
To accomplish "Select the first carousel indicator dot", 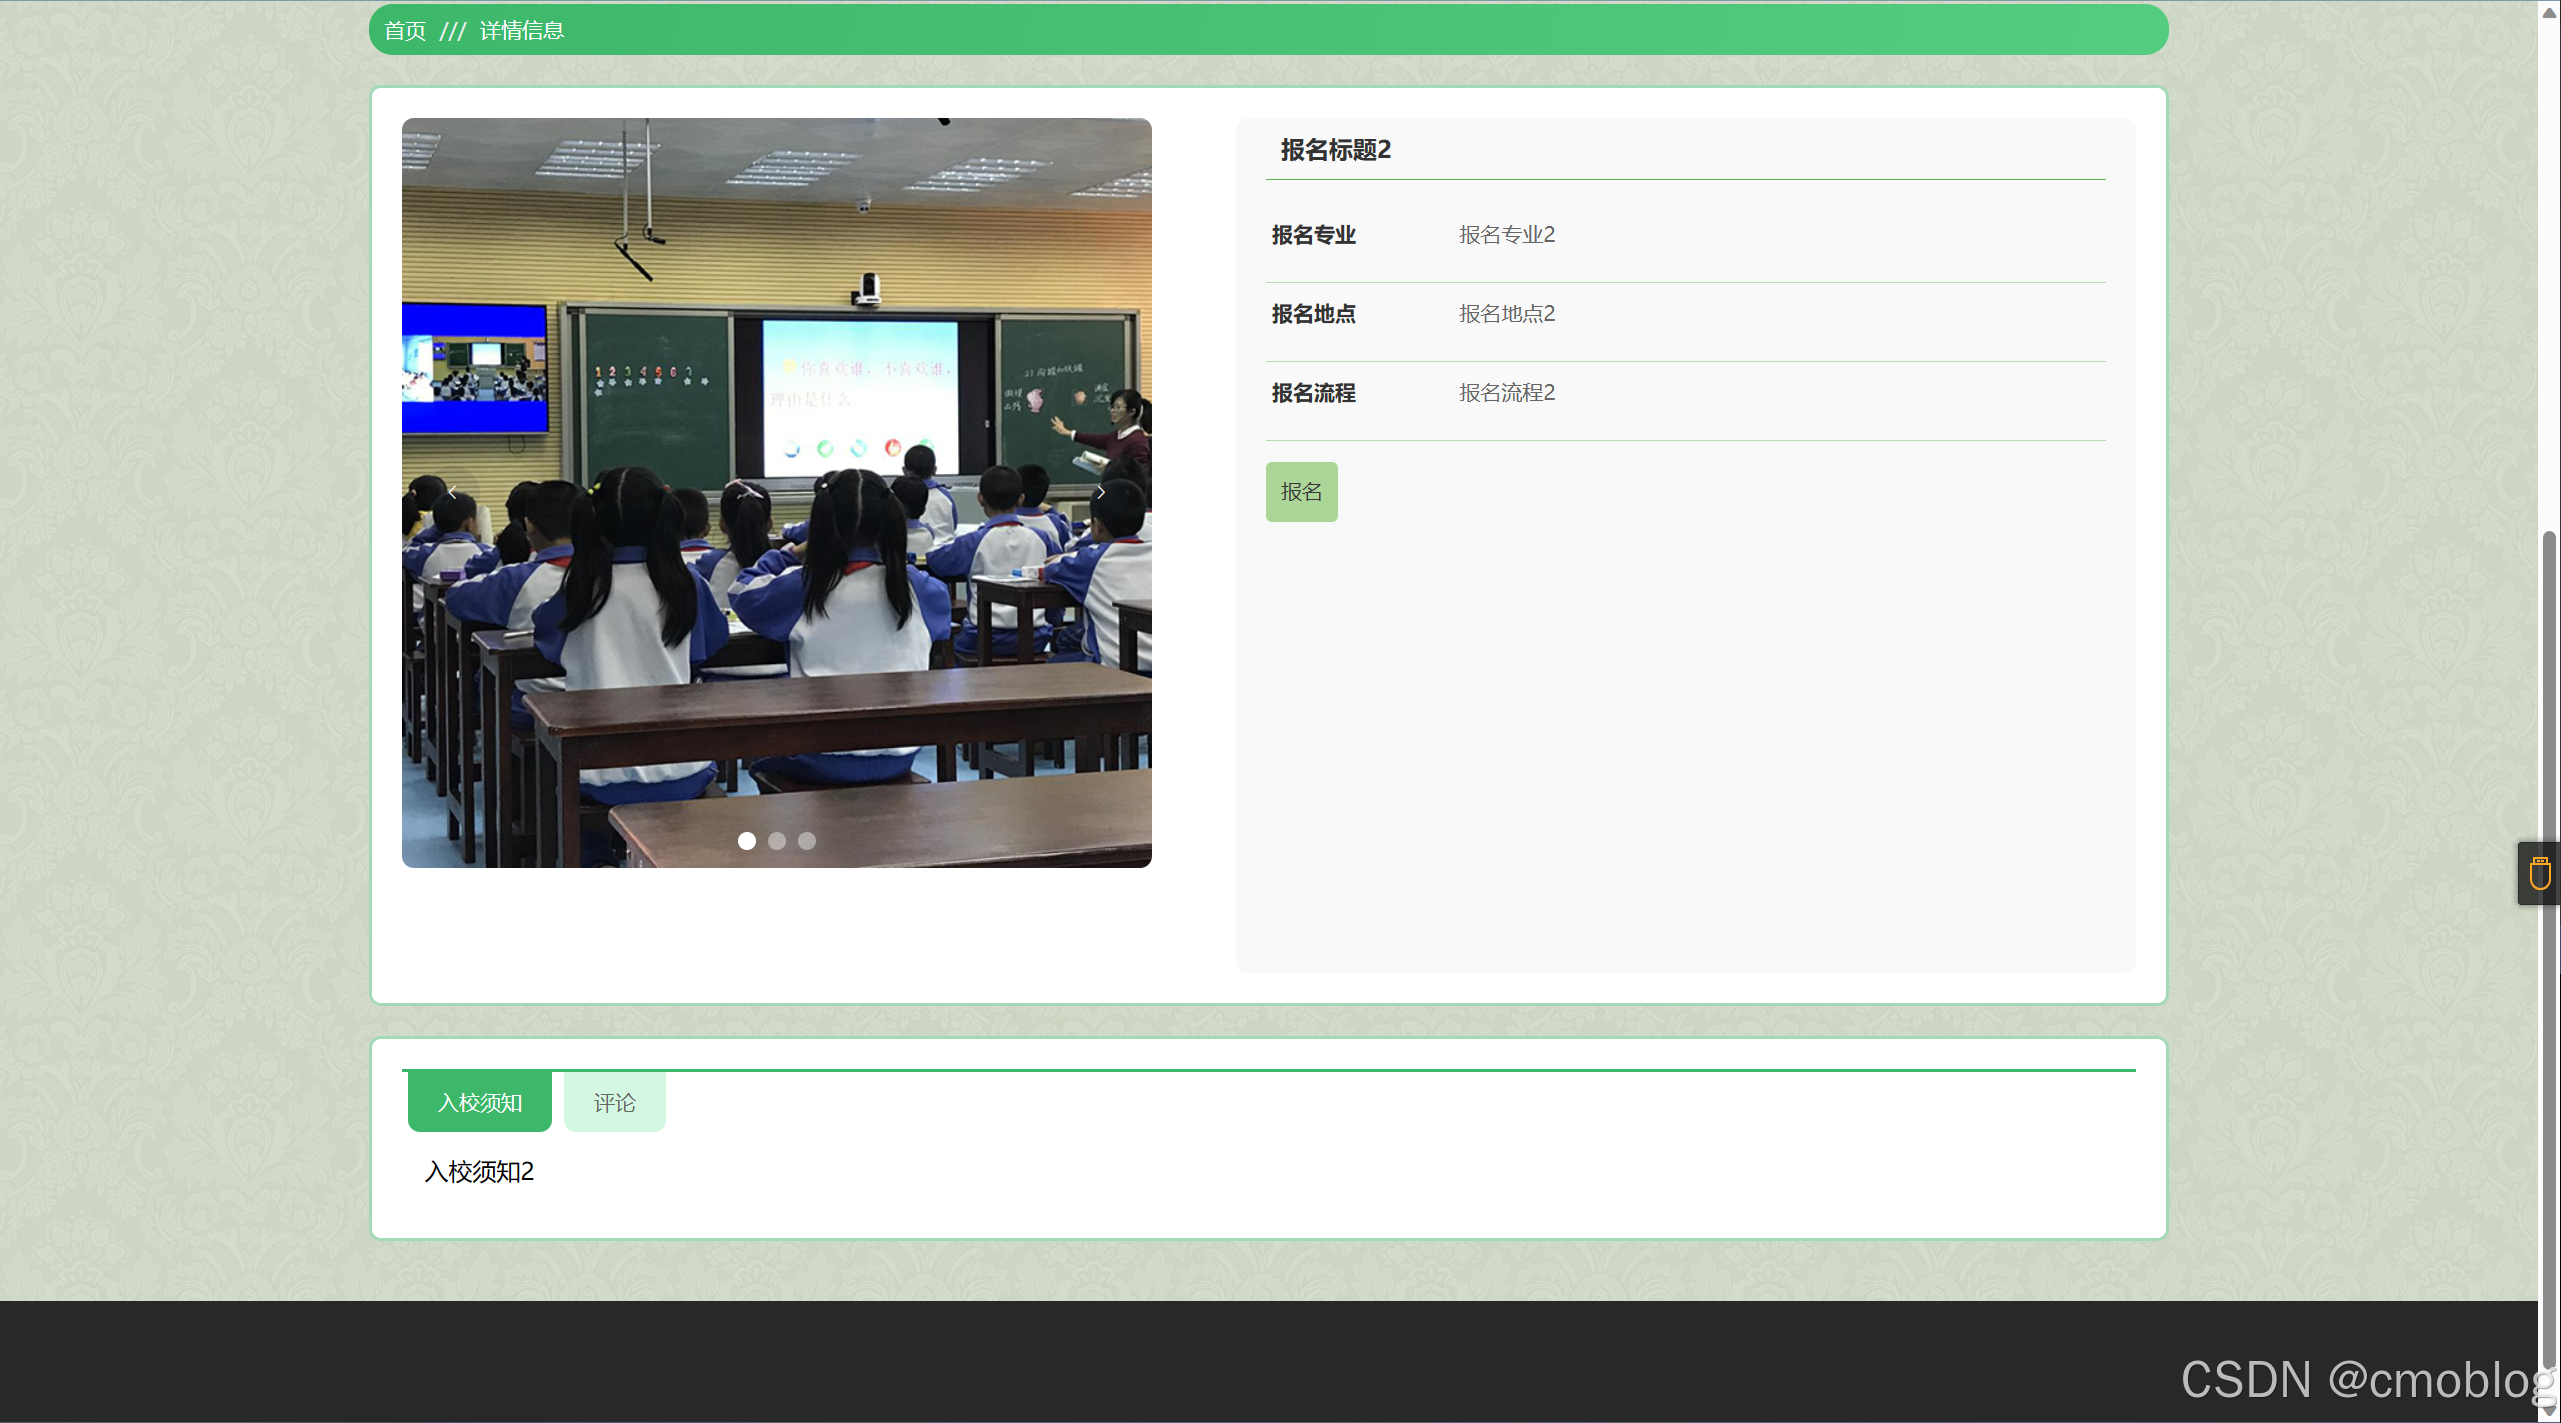I will (746, 841).
